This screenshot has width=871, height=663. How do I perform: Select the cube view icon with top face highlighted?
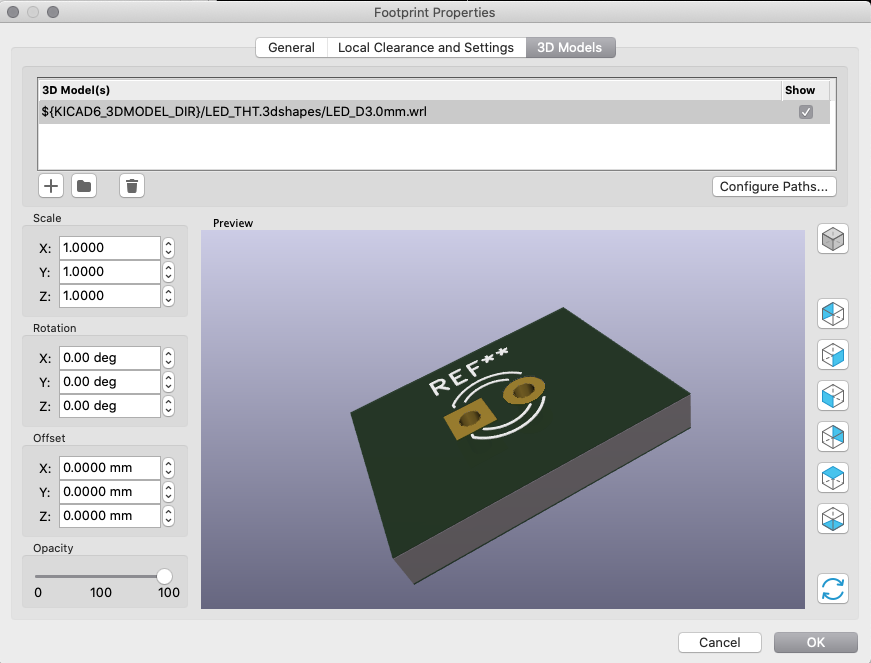(833, 477)
